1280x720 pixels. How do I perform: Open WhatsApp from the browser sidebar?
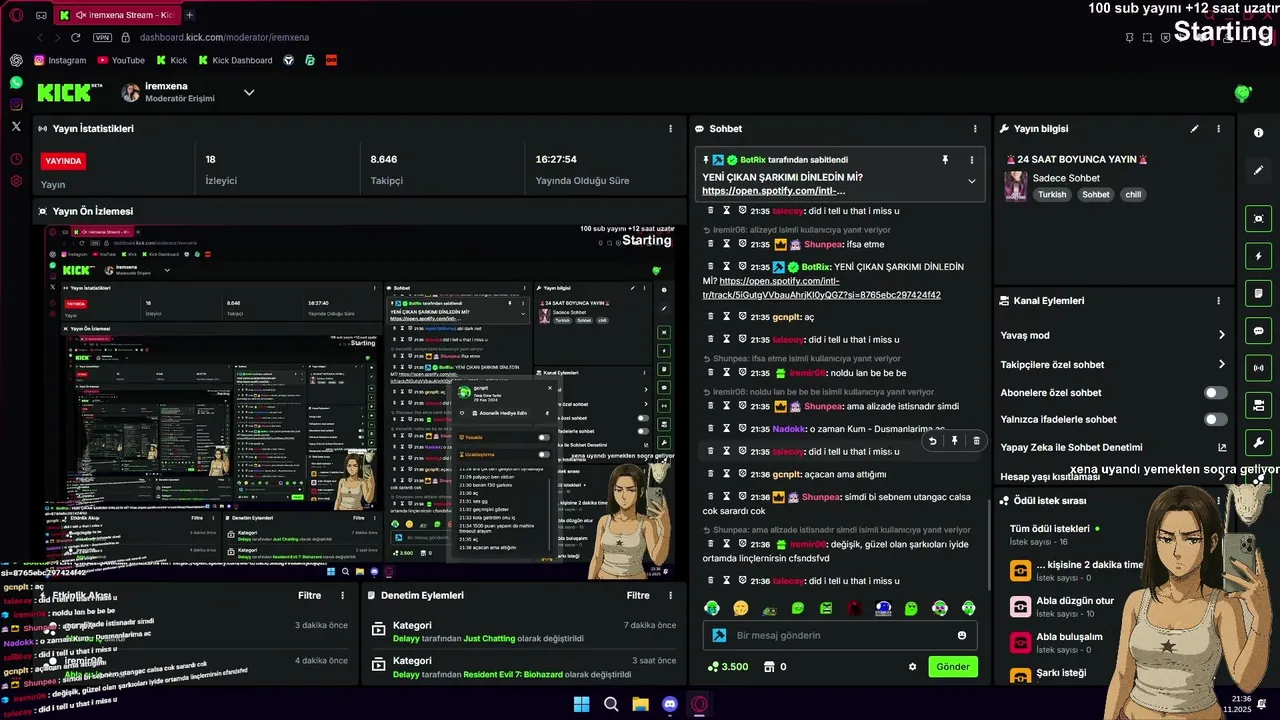click(16, 82)
